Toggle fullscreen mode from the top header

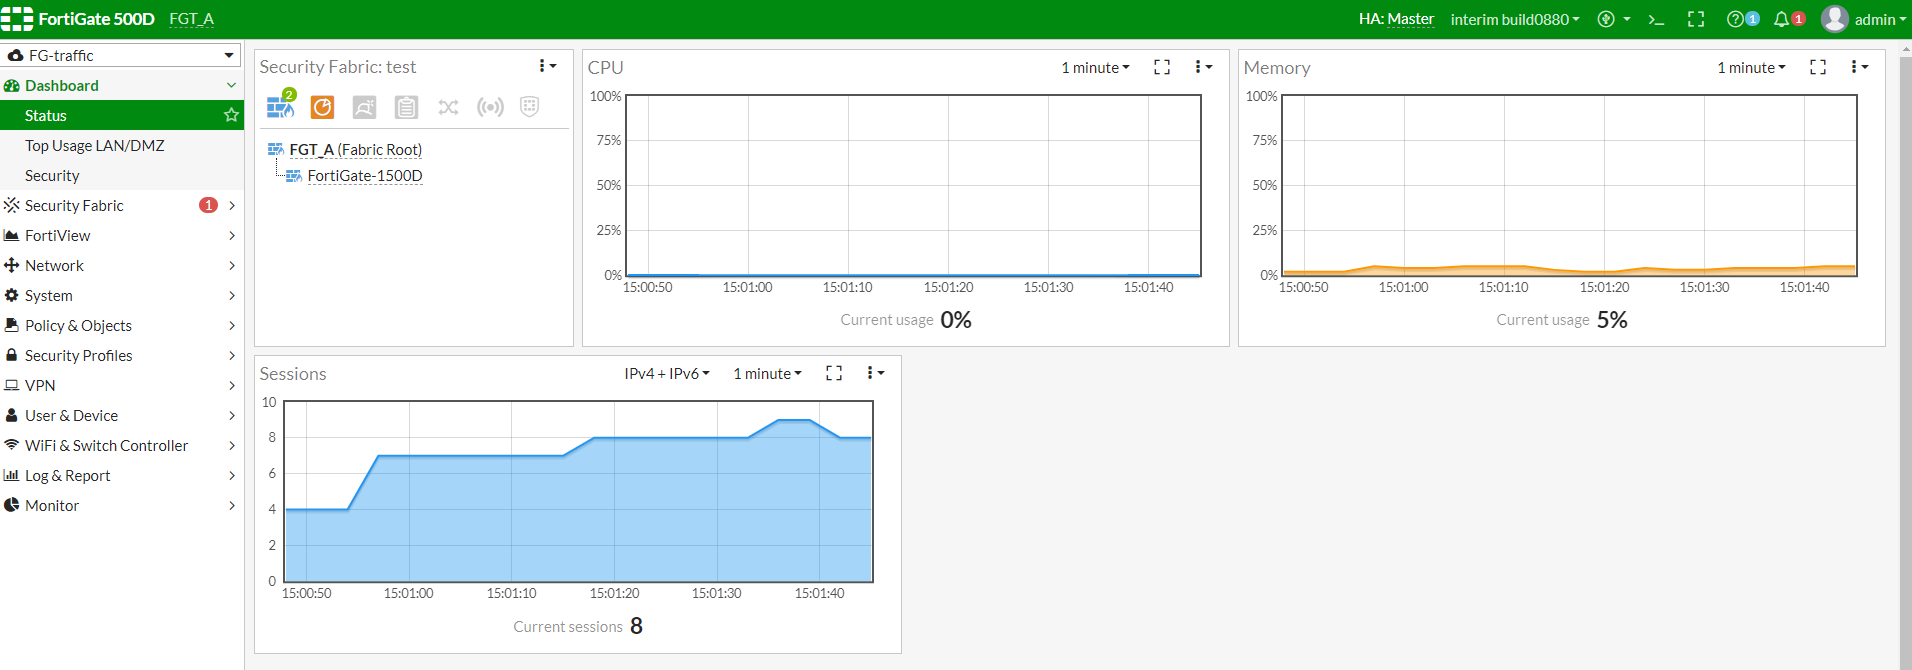coord(1696,19)
